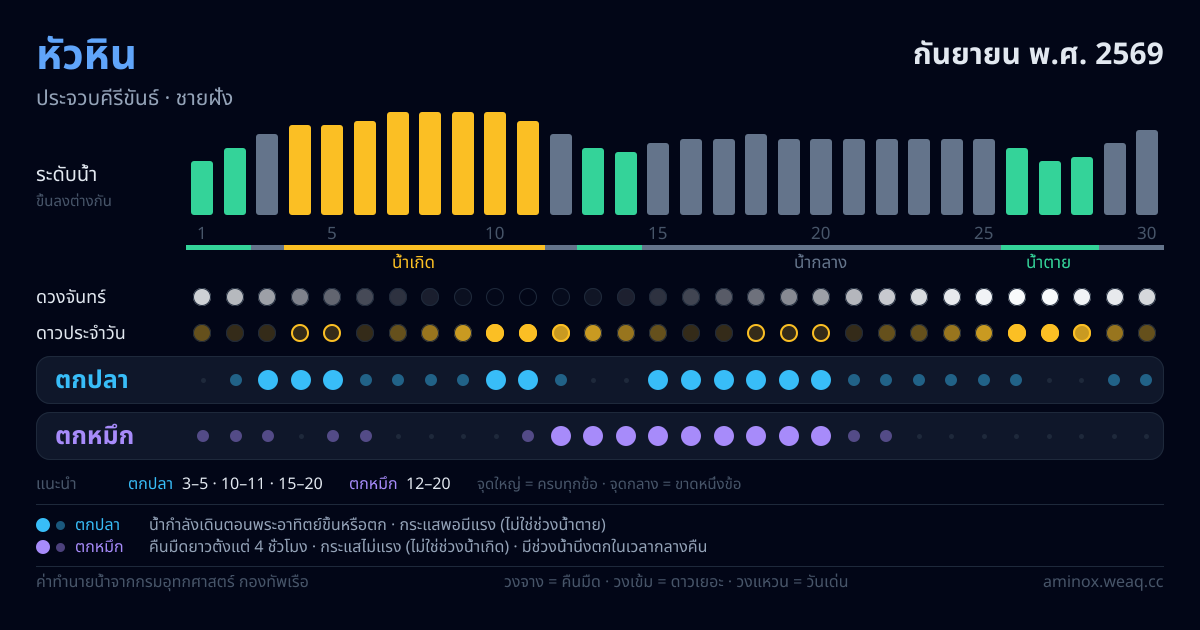Image resolution: width=1200 pixels, height=630 pixels.
Task: Click the last moon dot in ดวงจันทร์ row
Action: [x=1147, y=297]
